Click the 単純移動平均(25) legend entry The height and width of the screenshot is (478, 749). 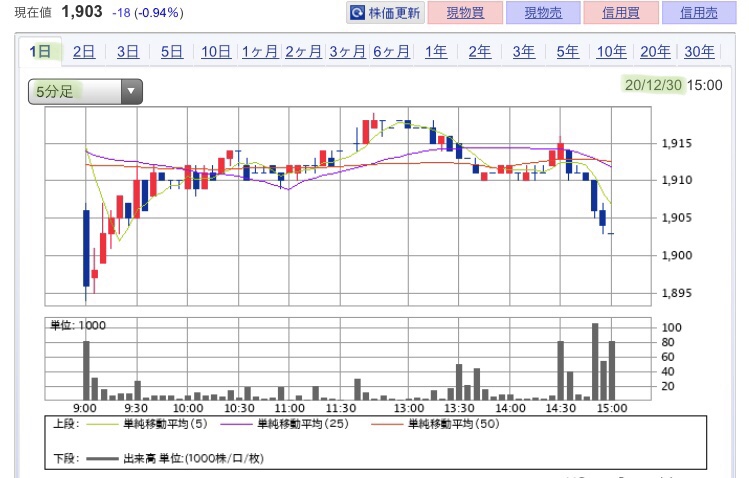coord(285,424)
